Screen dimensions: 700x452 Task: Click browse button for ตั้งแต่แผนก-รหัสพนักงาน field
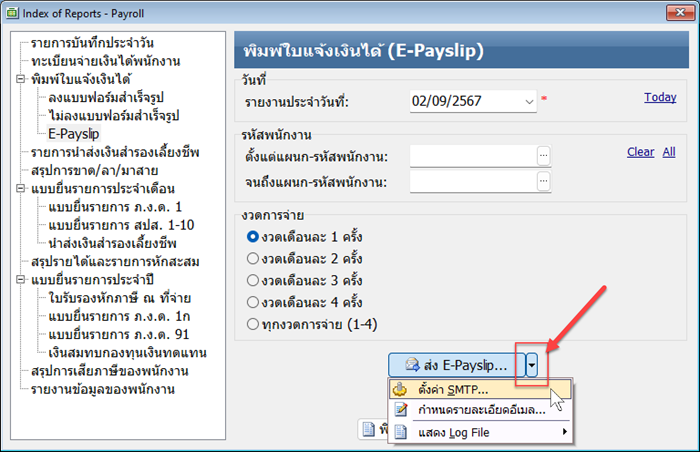pos(543,155)
